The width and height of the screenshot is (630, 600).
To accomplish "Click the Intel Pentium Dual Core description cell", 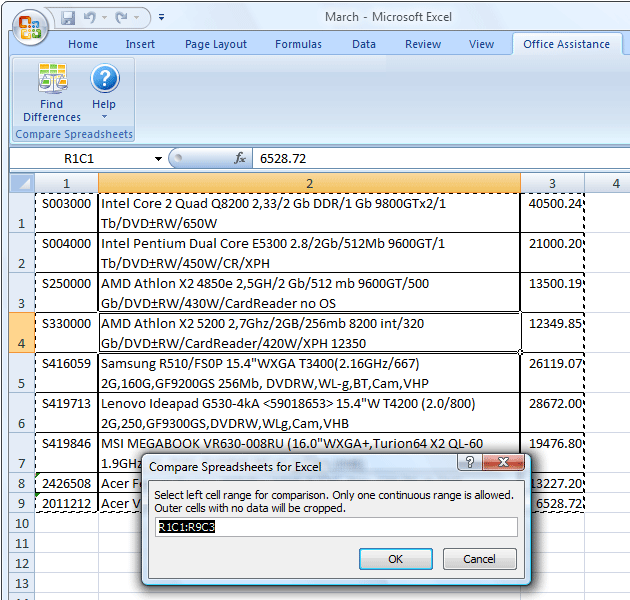I will pyautogui.click(x=309, y=253).
